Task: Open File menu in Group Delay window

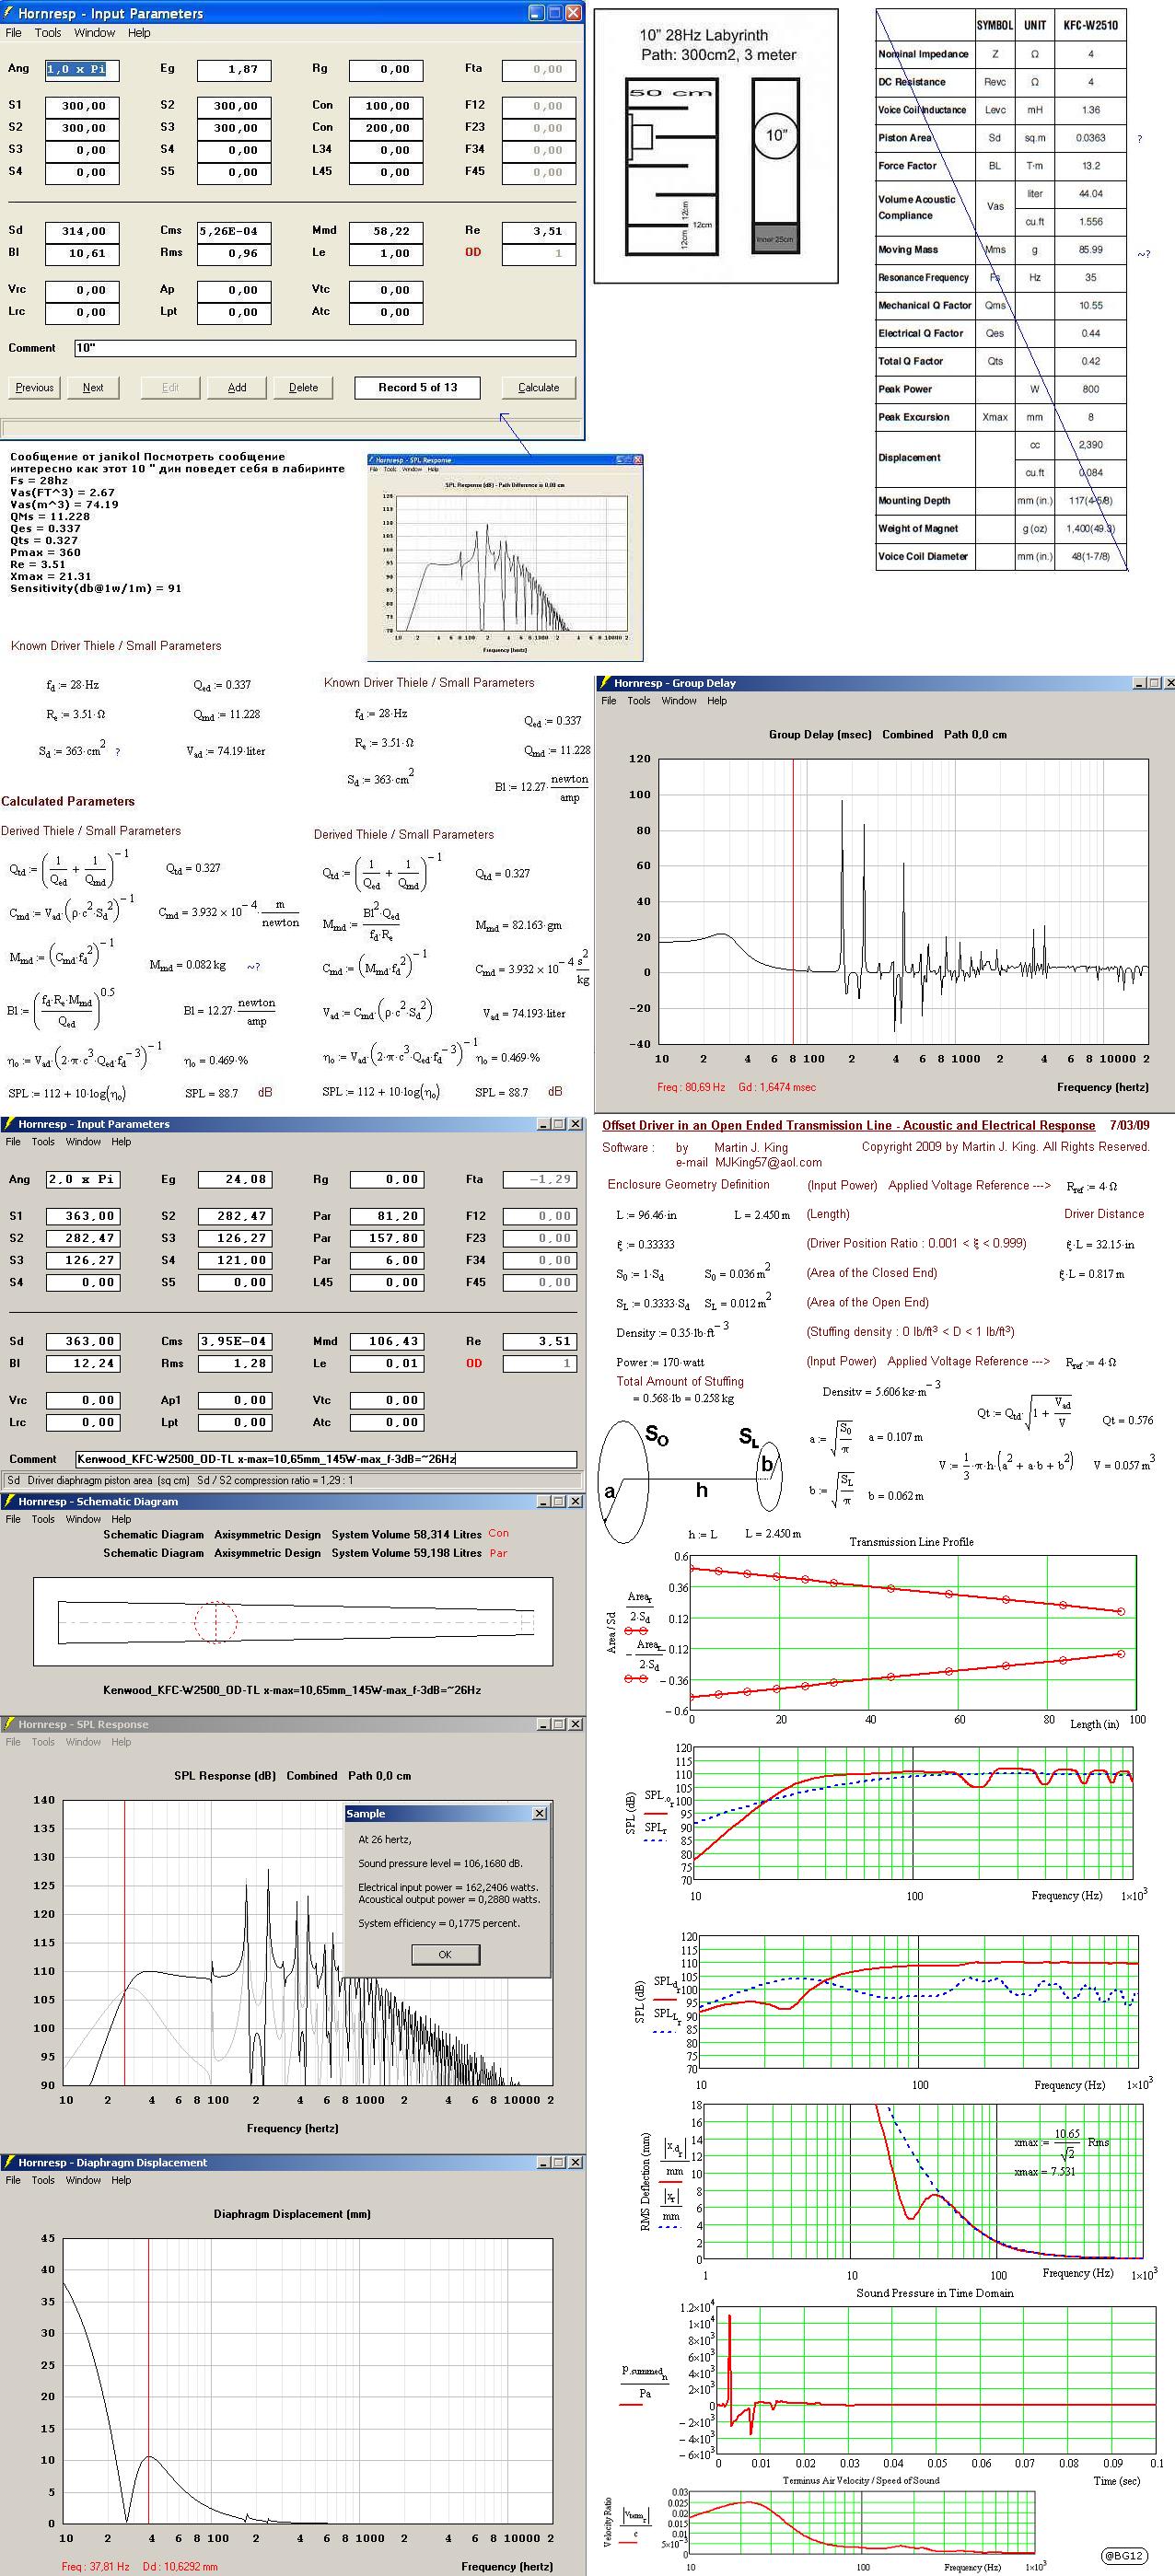Action: (609, 701)
